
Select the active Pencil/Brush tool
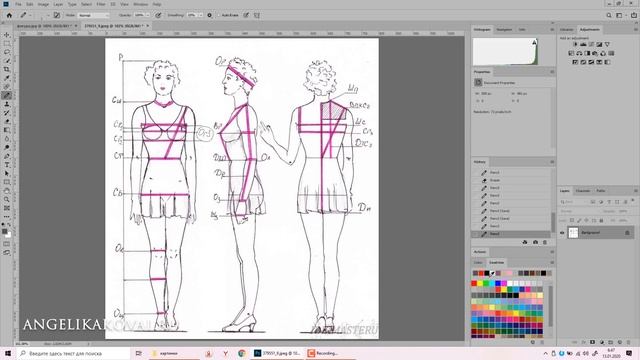(x=7, y=96)
